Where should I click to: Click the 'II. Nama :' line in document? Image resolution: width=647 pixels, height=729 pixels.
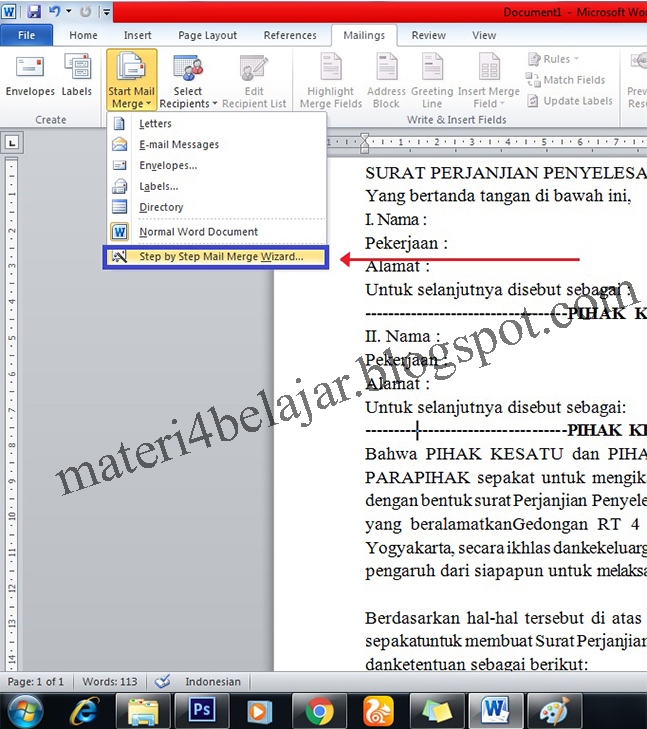coord(403,336)
